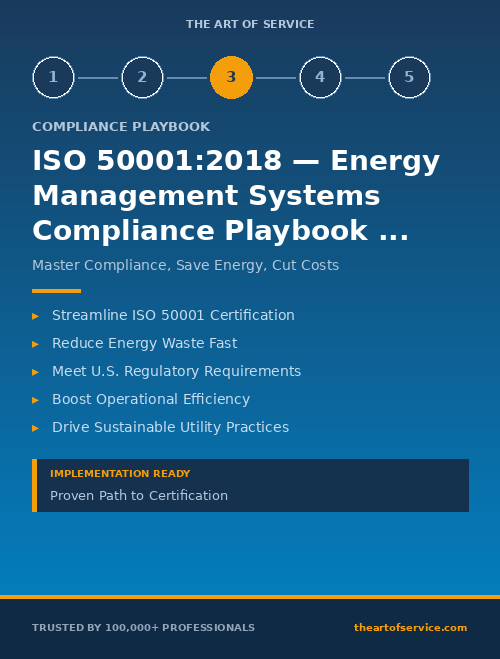Click 'Master Compliance, Save Energy, Cut Costs' subtitle
The height and width of the screenshot is (659, 500).
[x=185, y=265]
